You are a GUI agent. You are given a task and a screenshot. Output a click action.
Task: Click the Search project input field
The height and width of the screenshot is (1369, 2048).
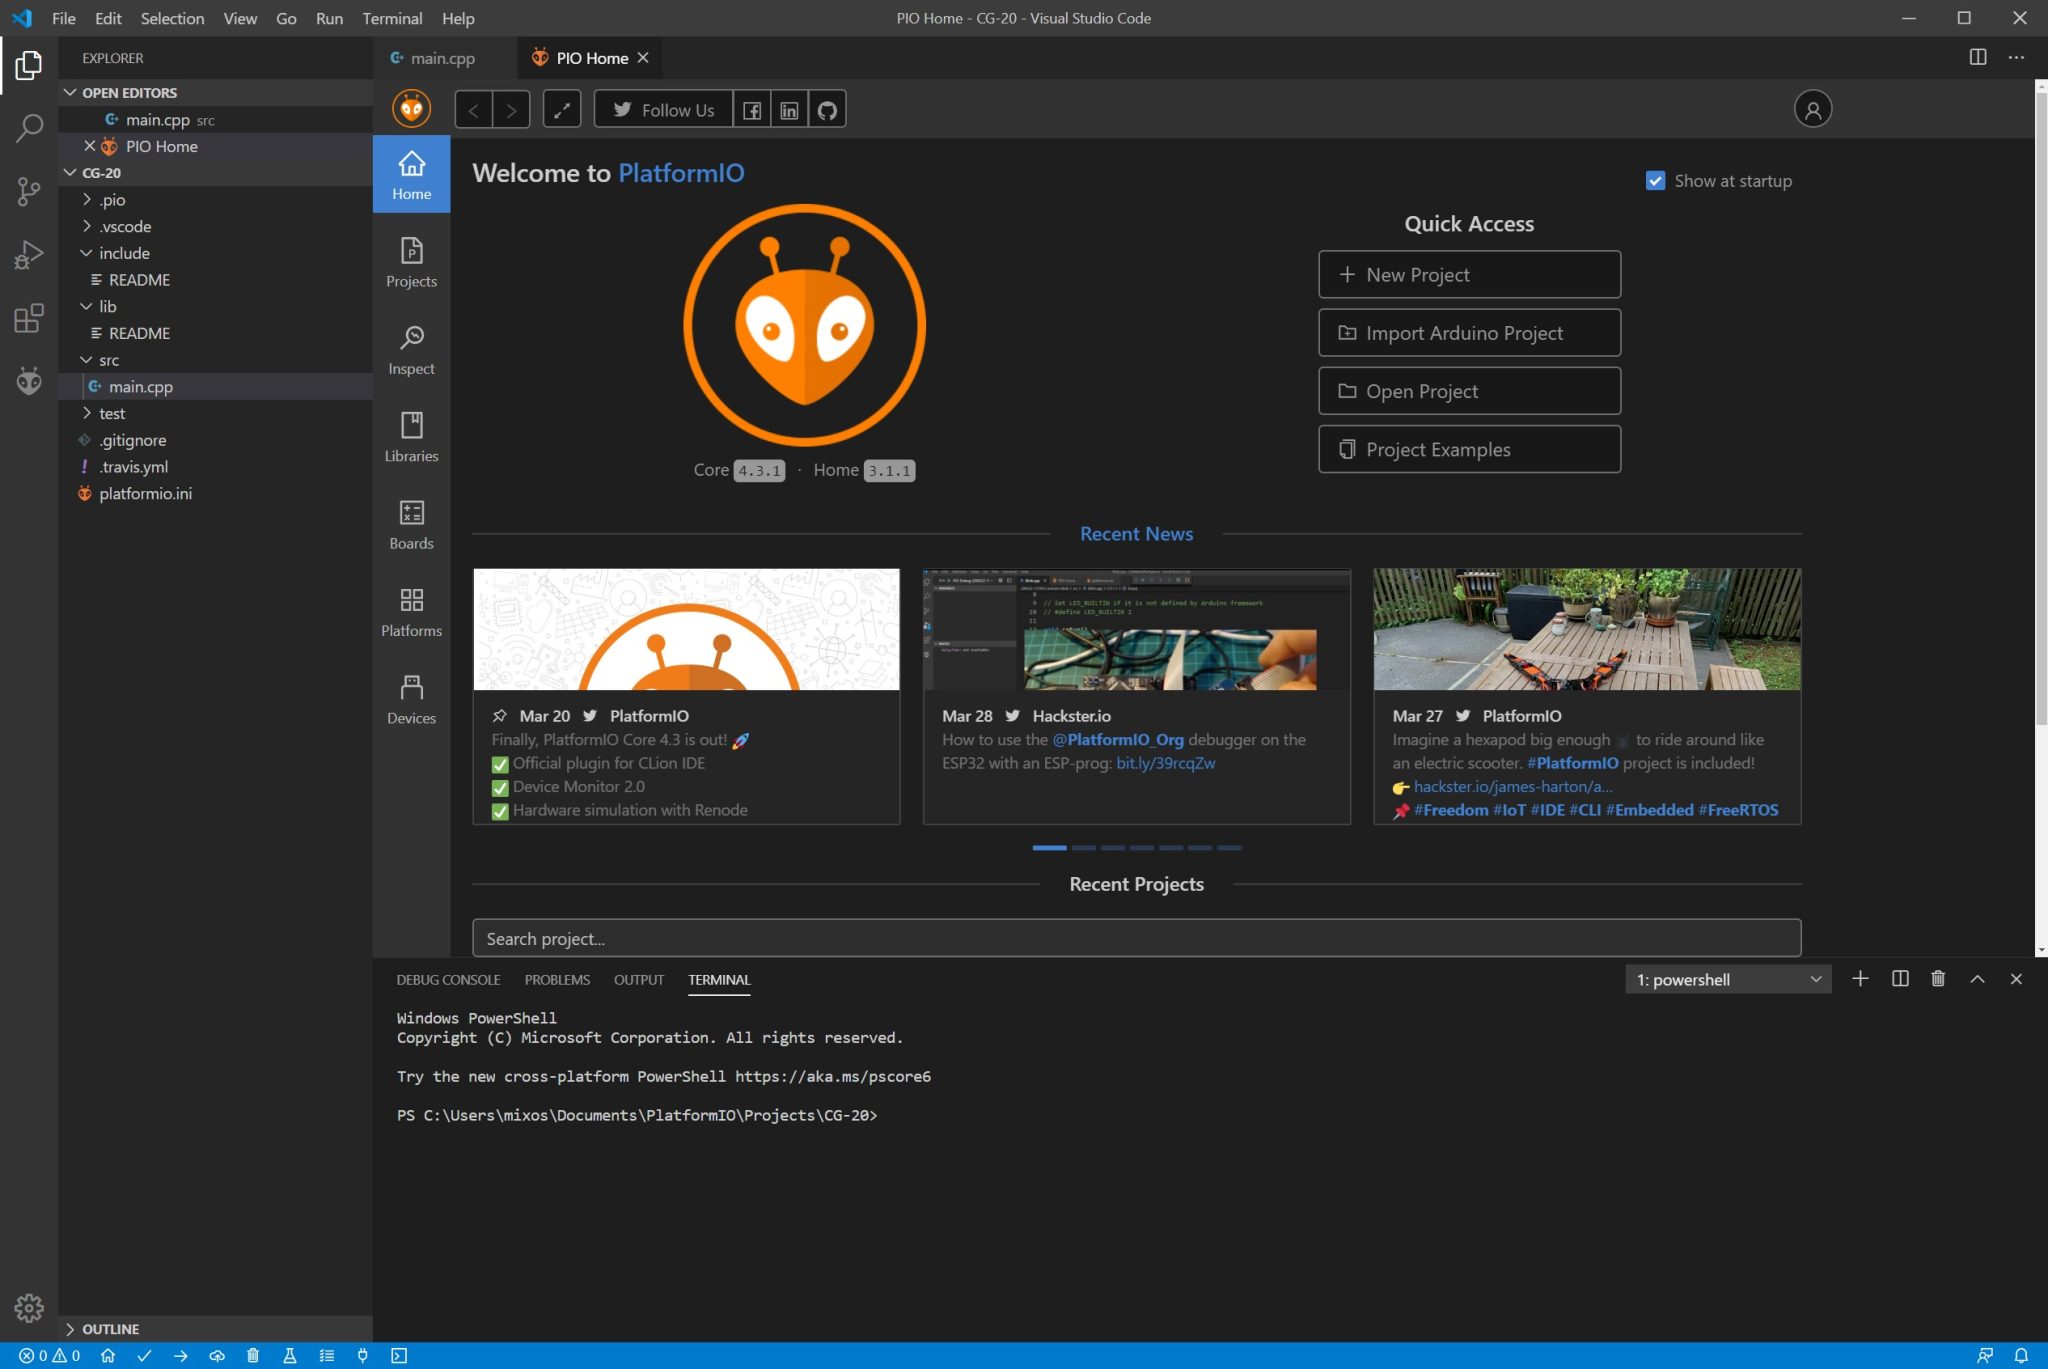pyautogui.click(x=1136, y=938)
